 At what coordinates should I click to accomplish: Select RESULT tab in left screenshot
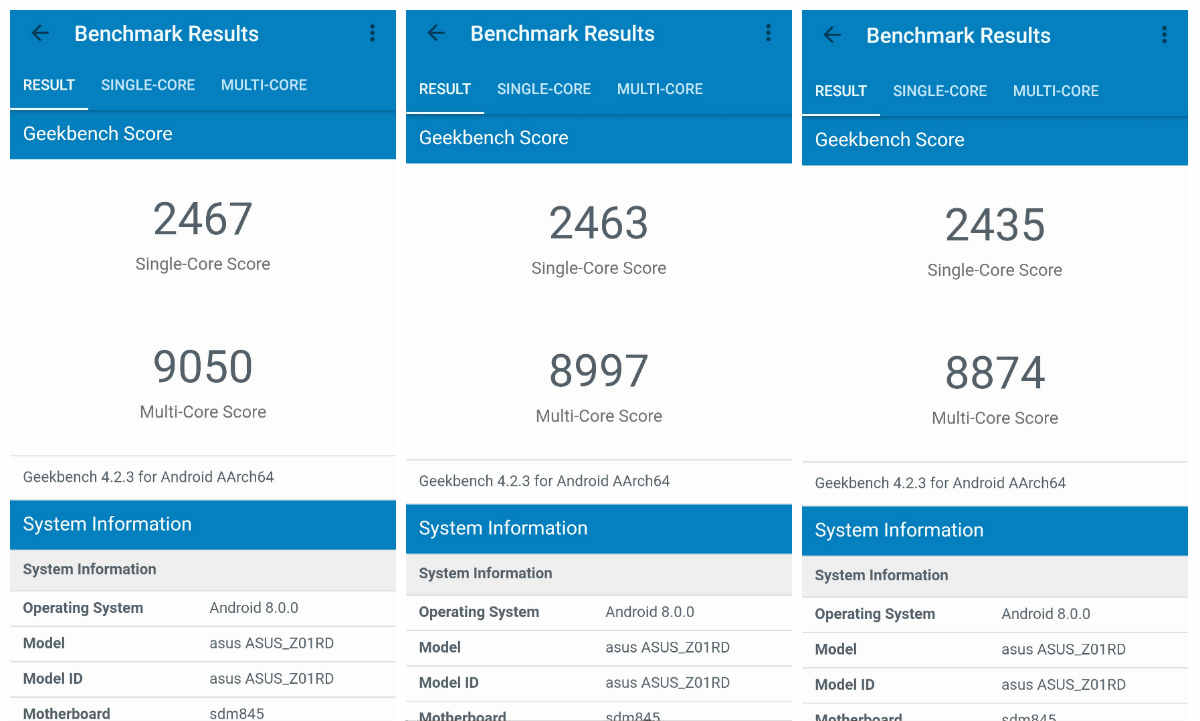[x=49, y=85]
